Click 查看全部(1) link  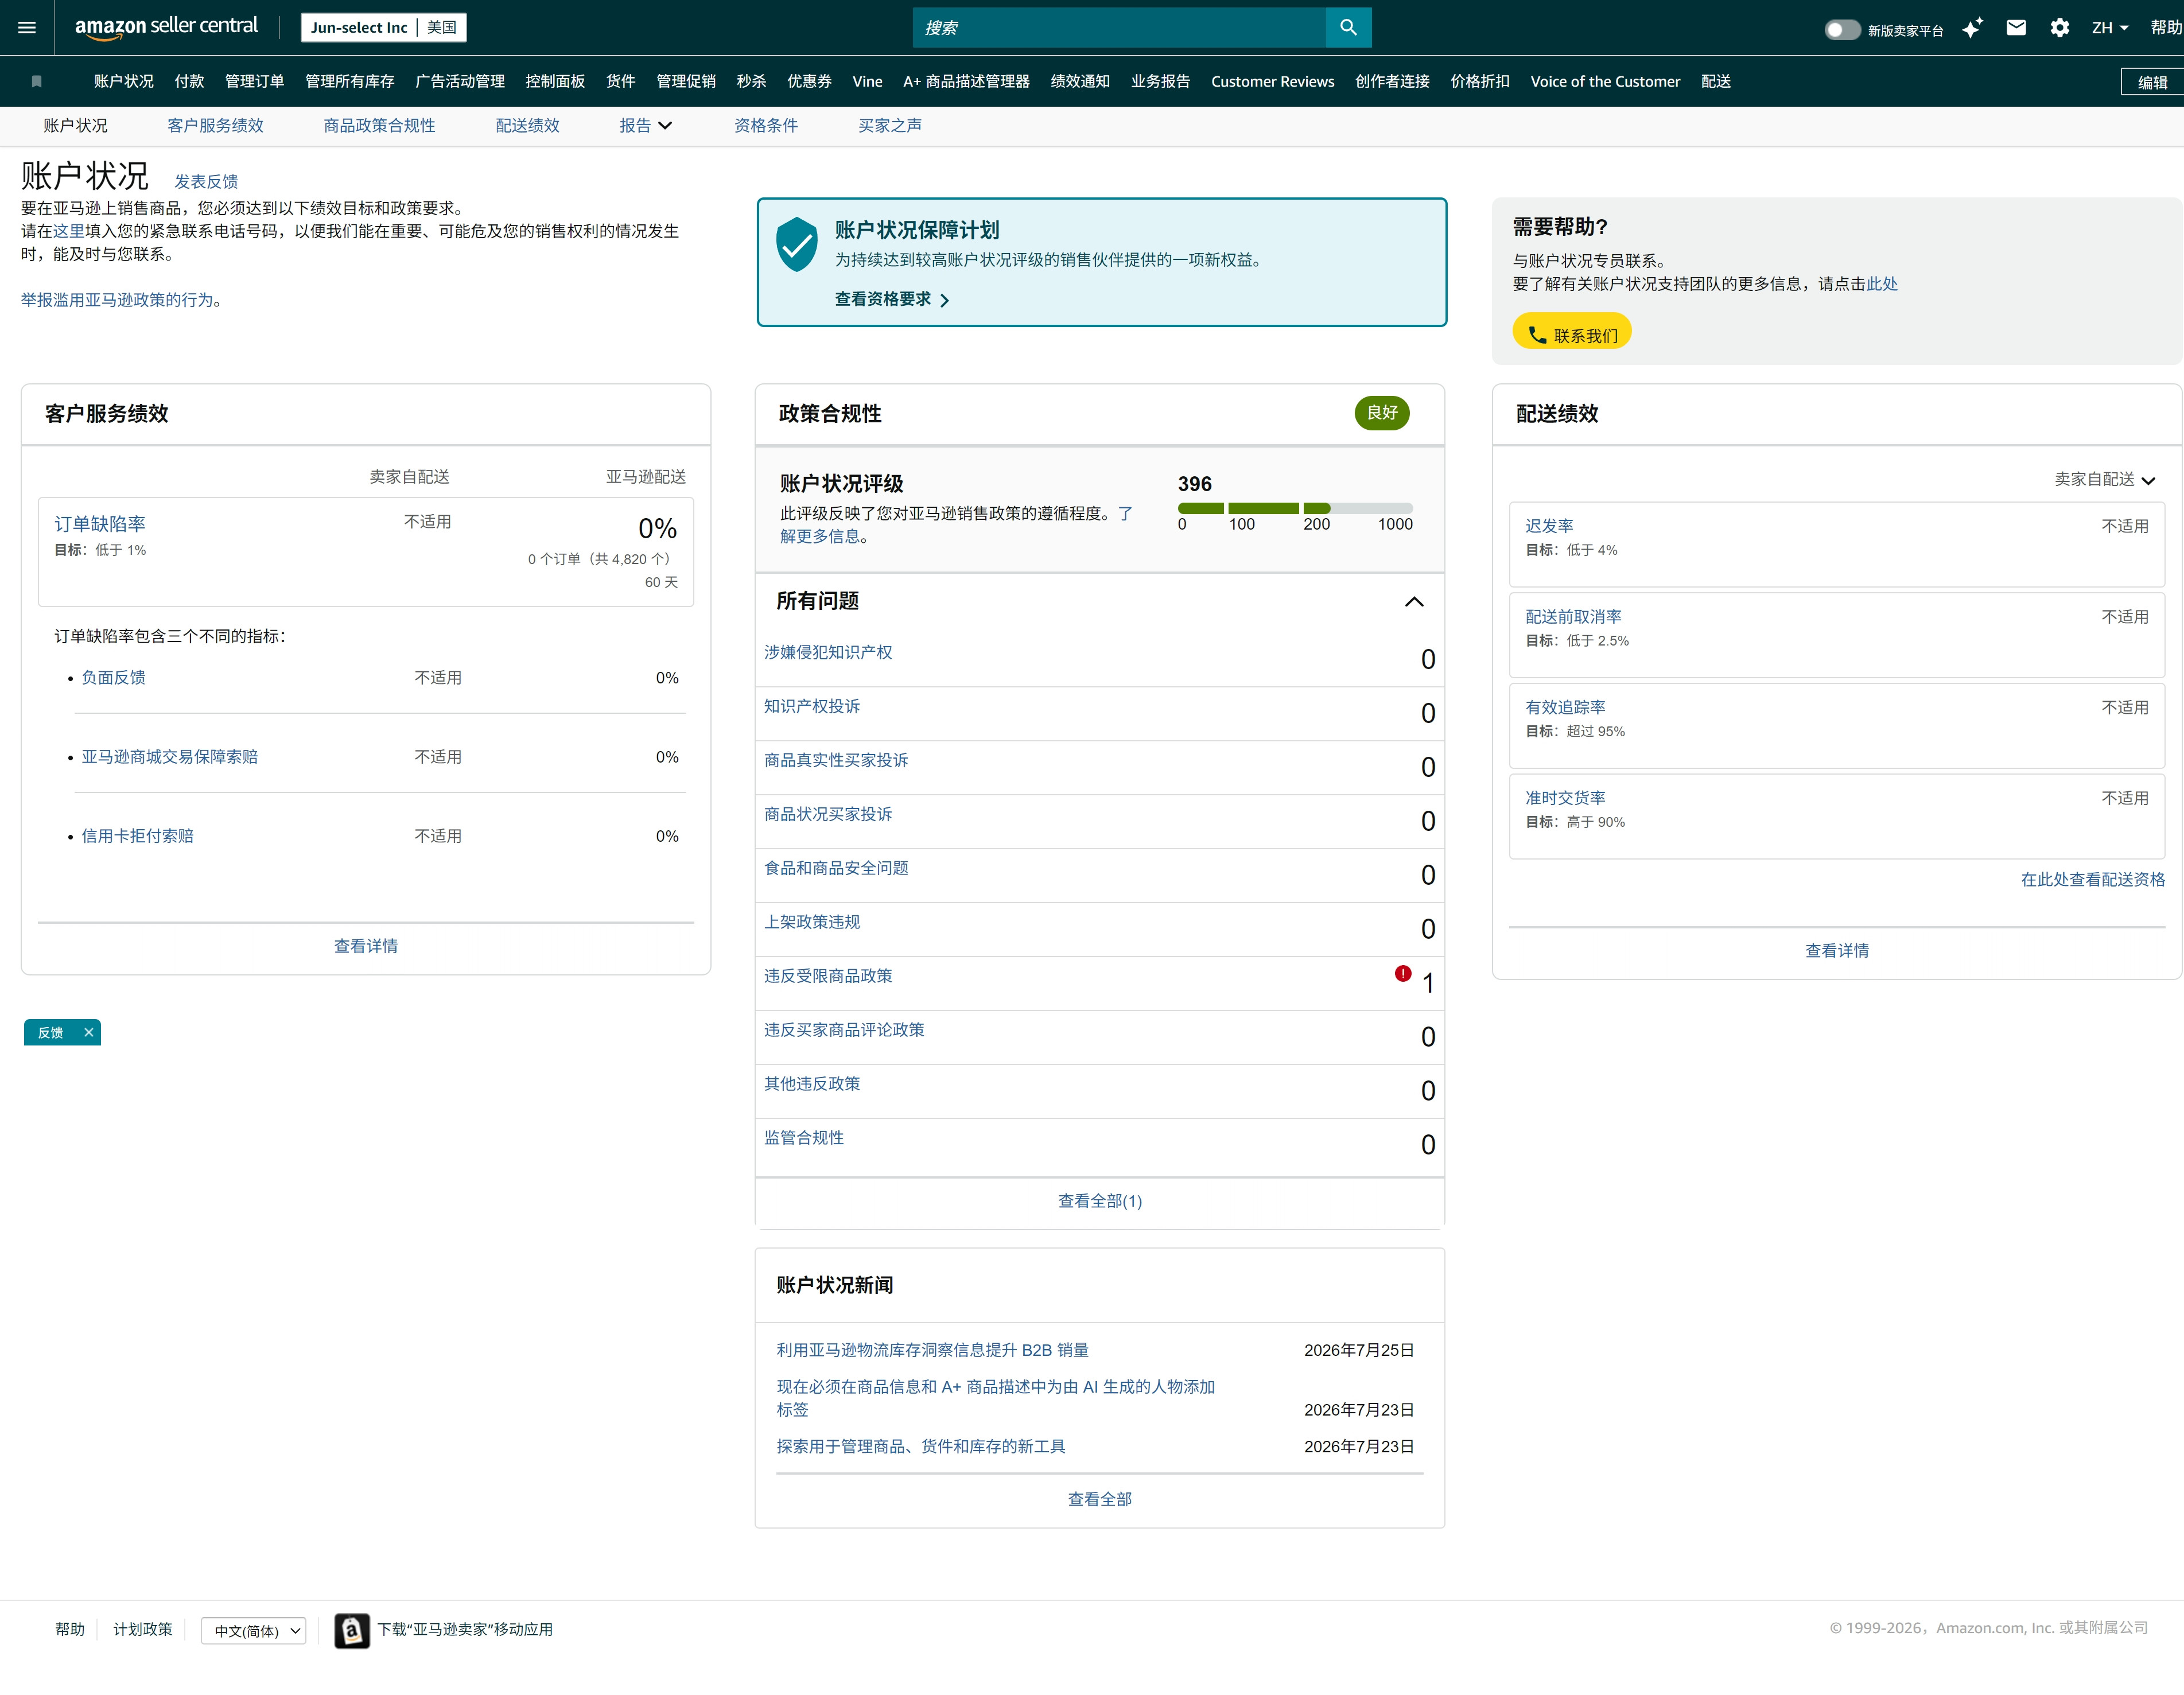(1100, 1201)
